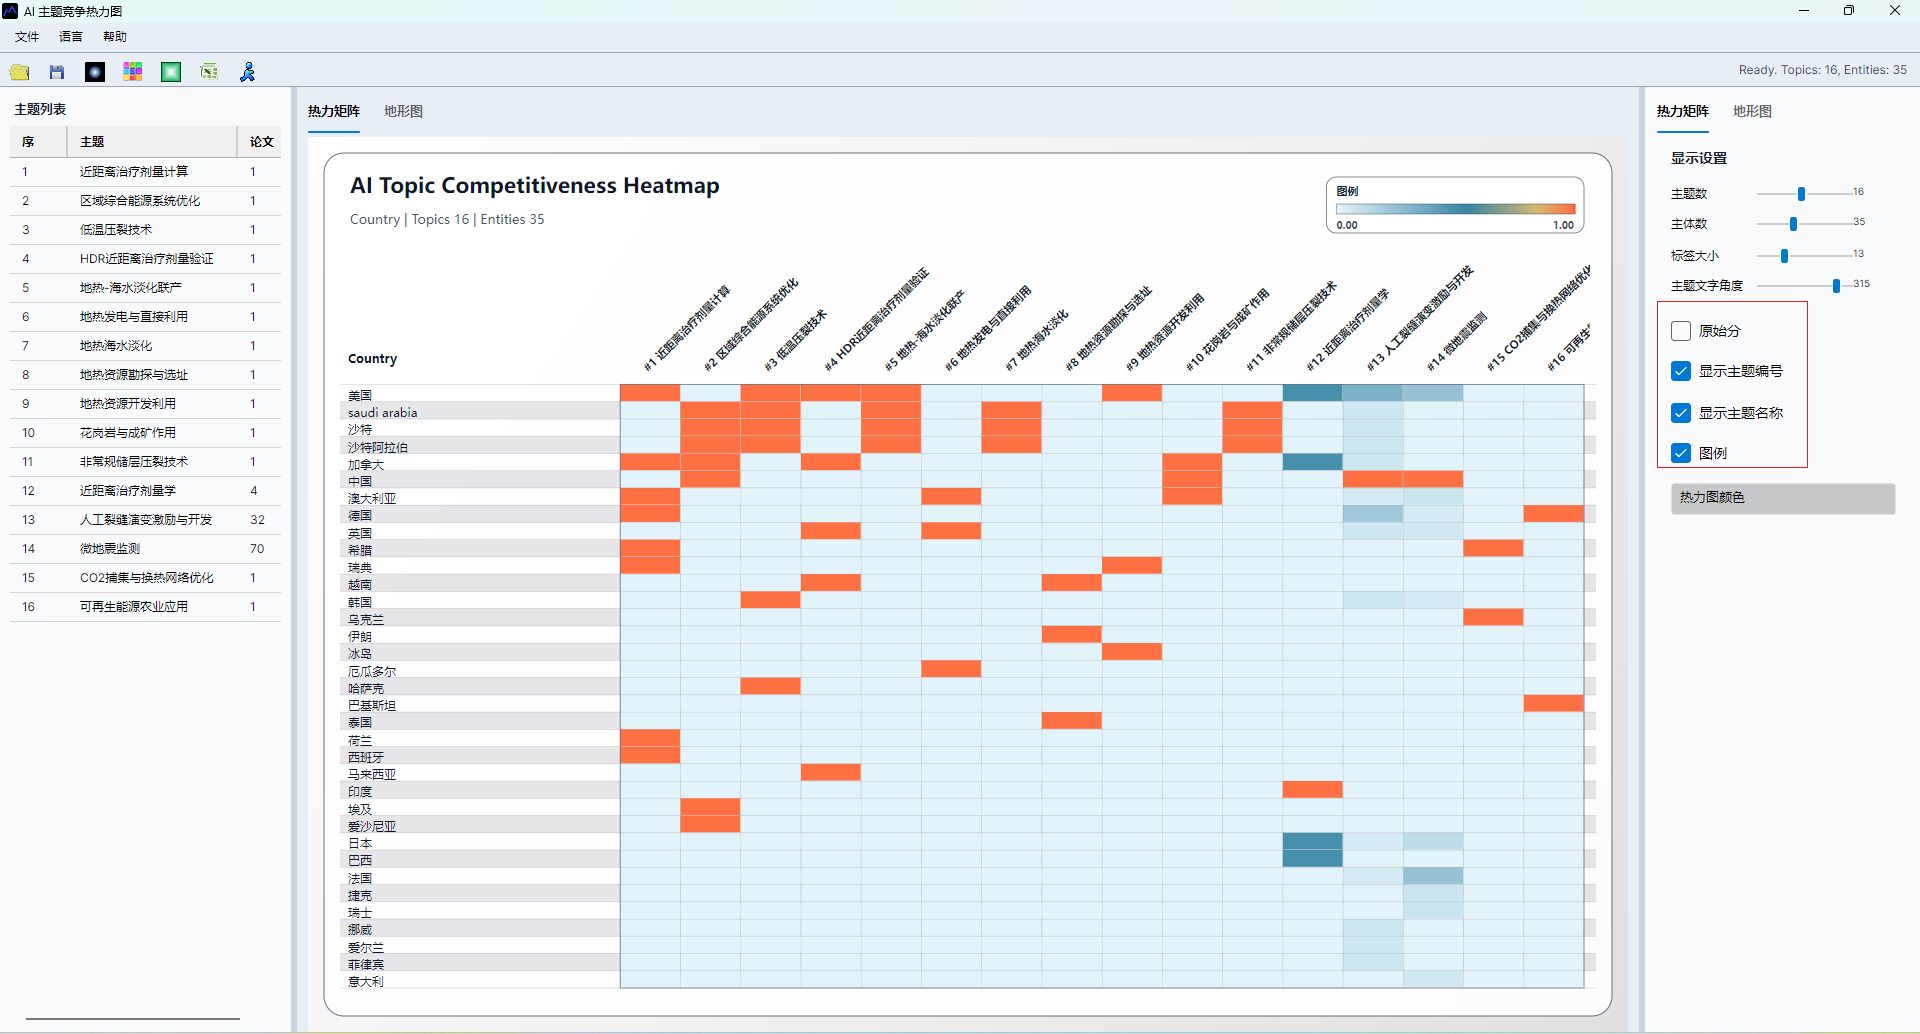
Task: Select topic row 近距离治疗剂量计算
Action: point(145,172)
